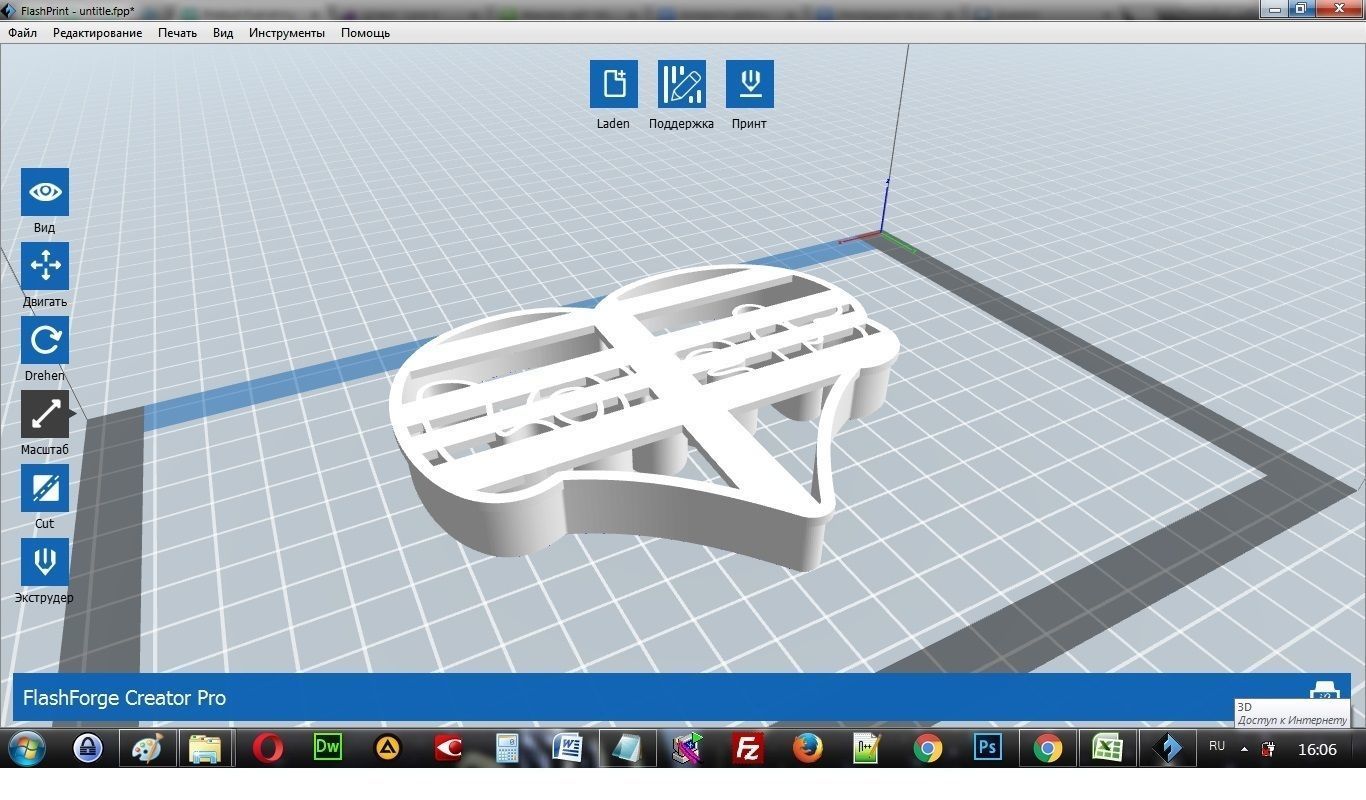Launch Opera browser from taskbar
Viewport: 1366px width, 800px height.
click(x=267, y=748)
